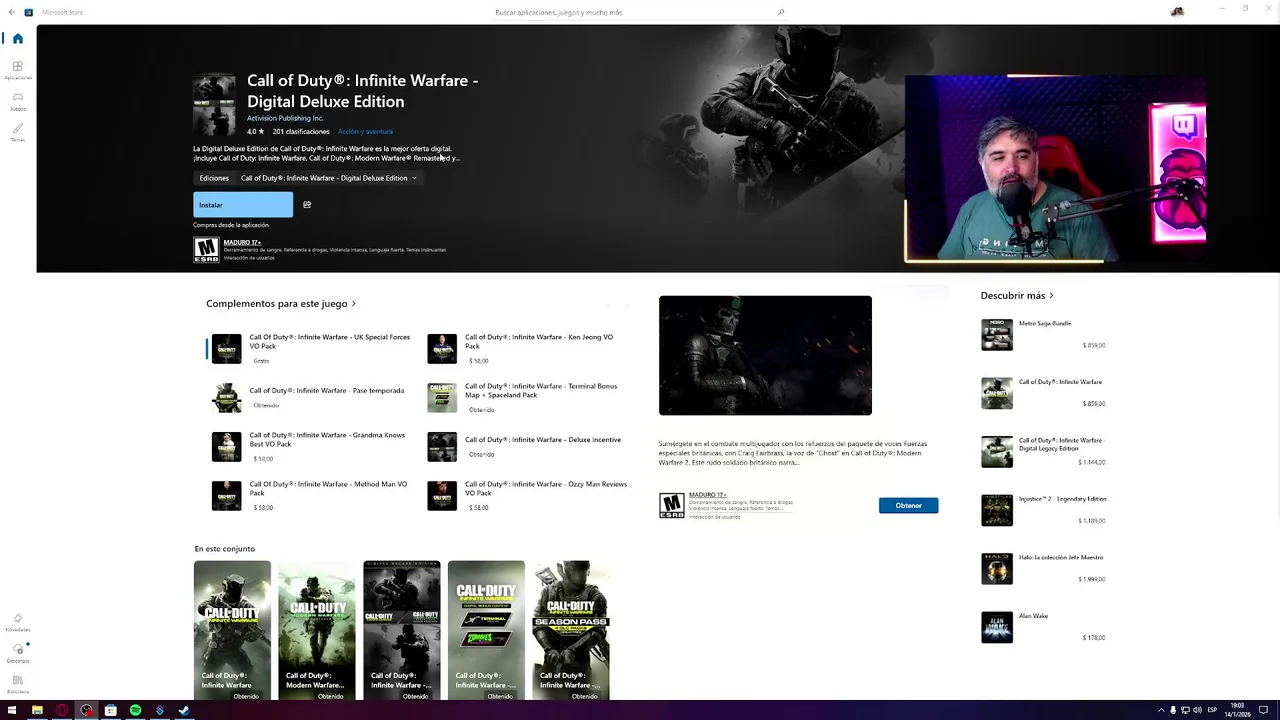
Task: Open Metro Saga Bundle in Descubrir más
Action: (x=1043, y=334)
